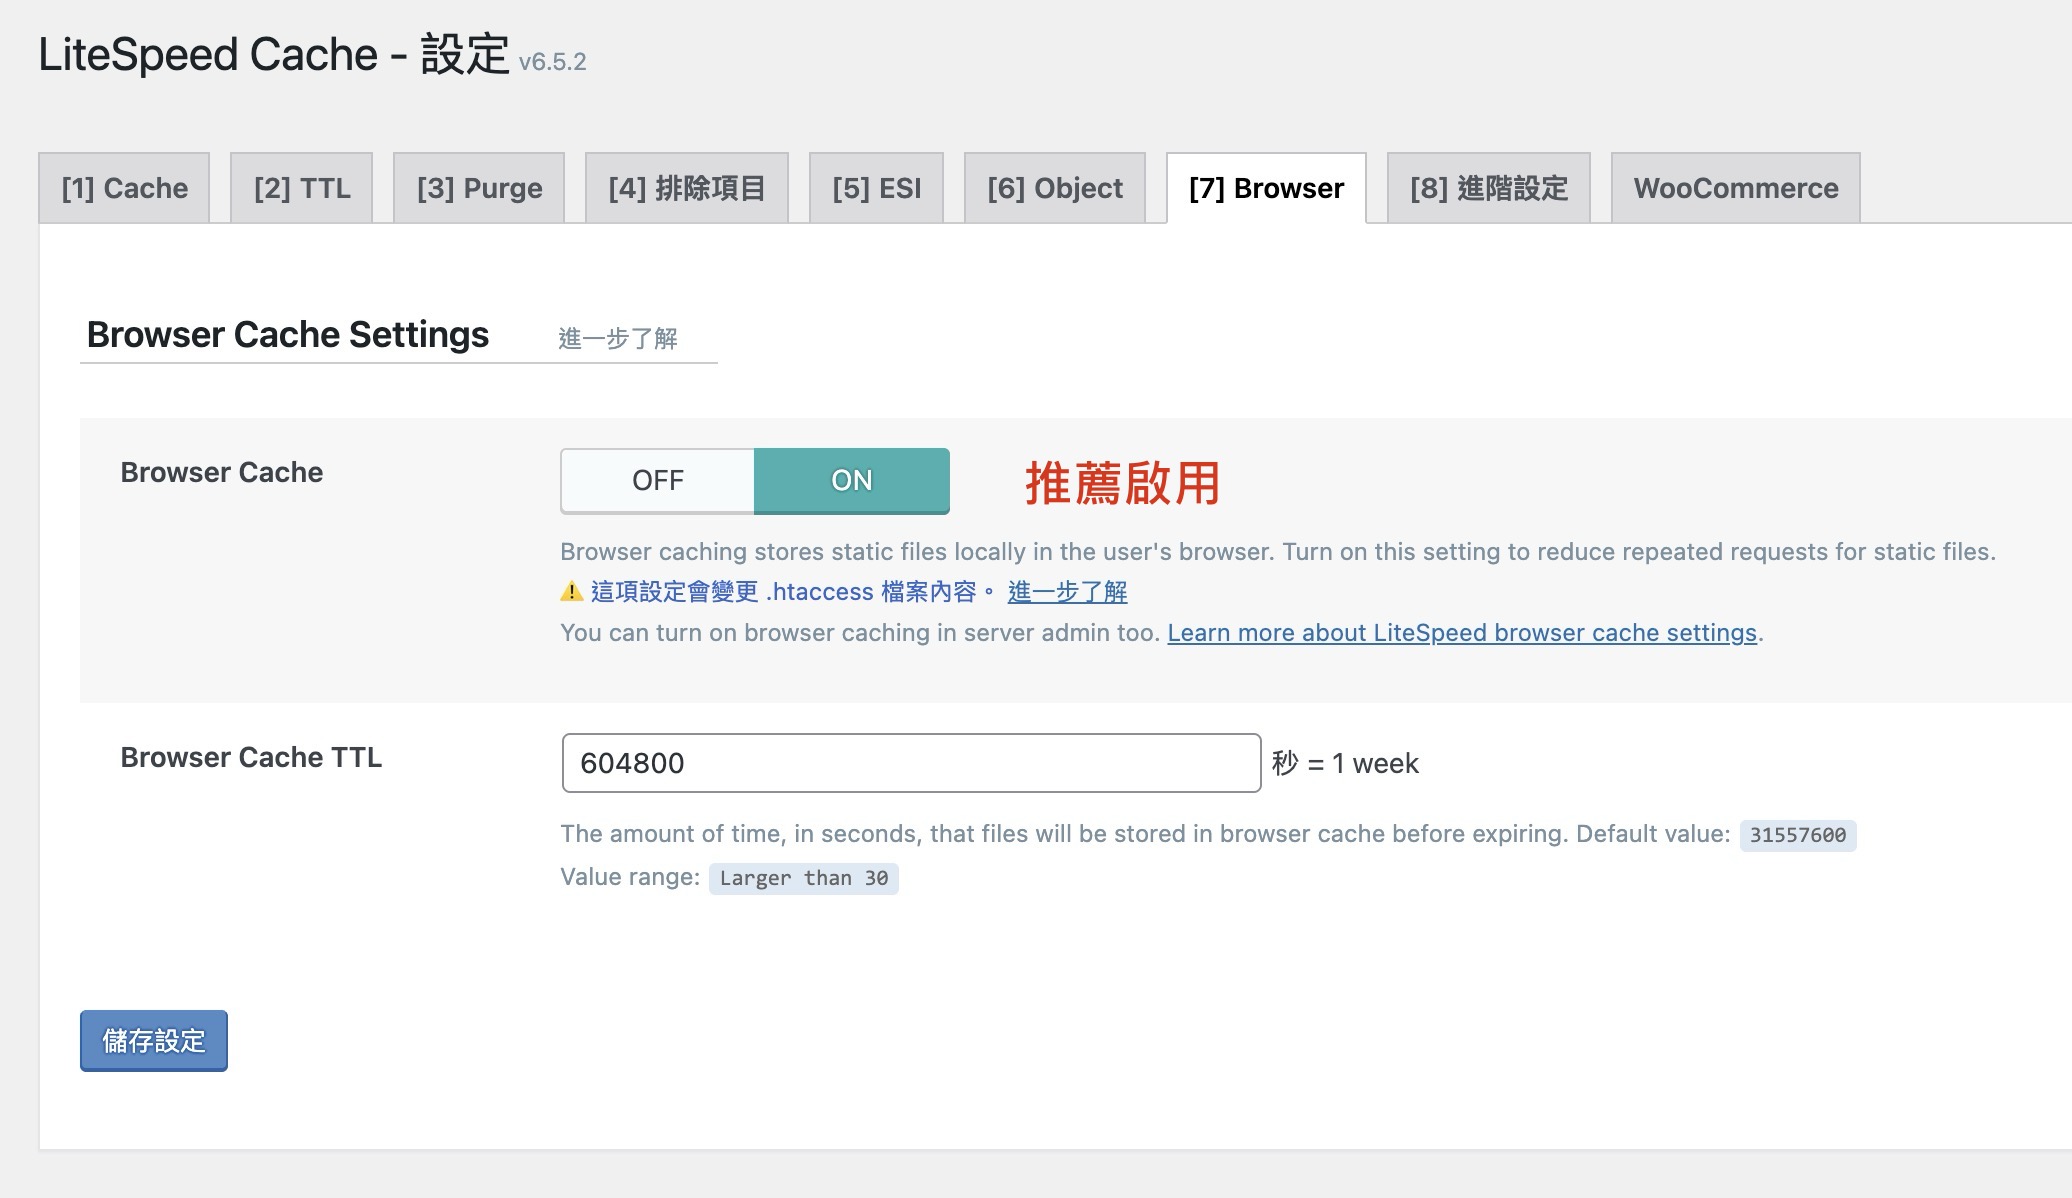Switch to the [2] TTL tab
Viewport: 2072px width, 1198px height.
pos(302,188)
